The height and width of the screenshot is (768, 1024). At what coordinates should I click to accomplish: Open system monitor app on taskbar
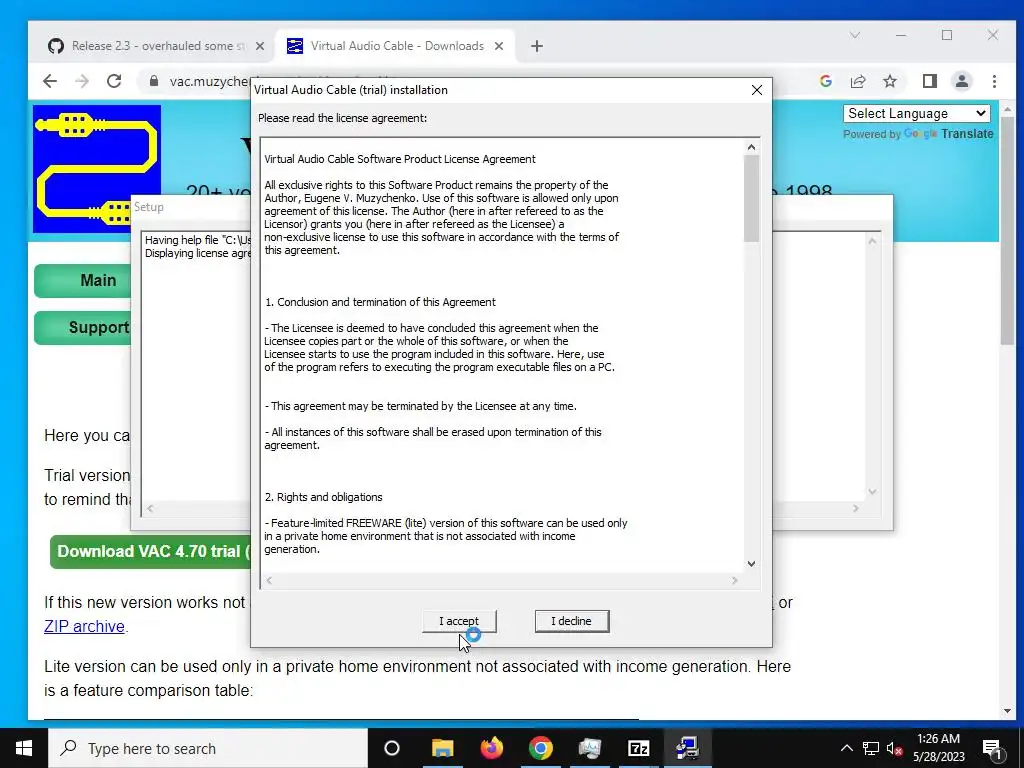click(x=590, y=748)
